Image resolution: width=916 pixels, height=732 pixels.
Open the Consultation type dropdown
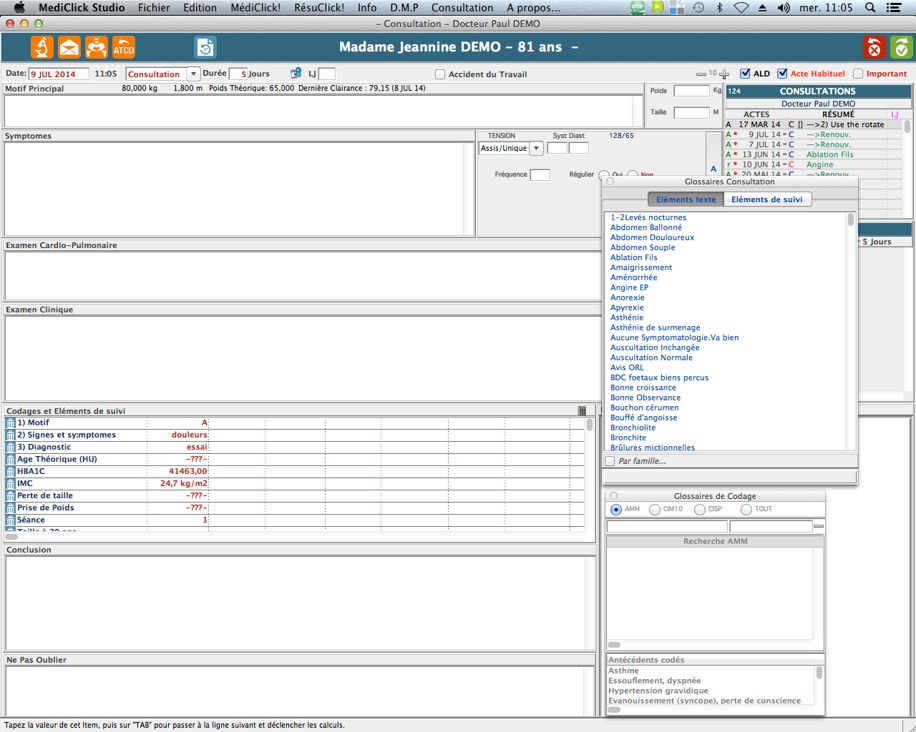(x=193, y=74)
